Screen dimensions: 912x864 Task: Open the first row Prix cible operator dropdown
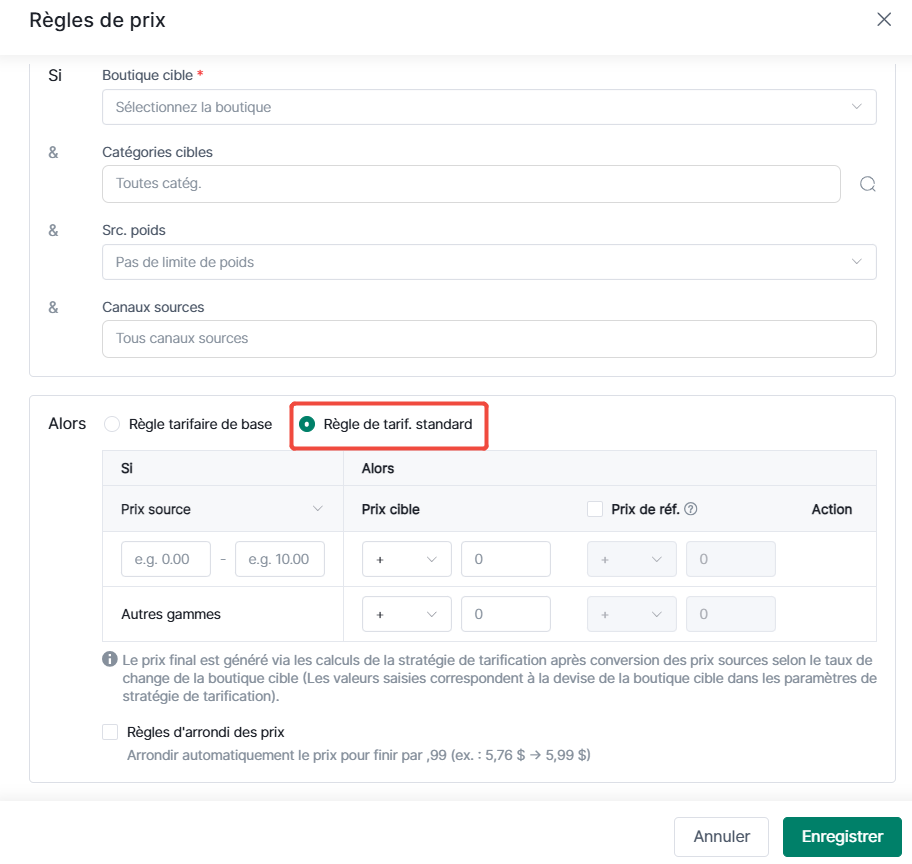(x=407, y=559)
